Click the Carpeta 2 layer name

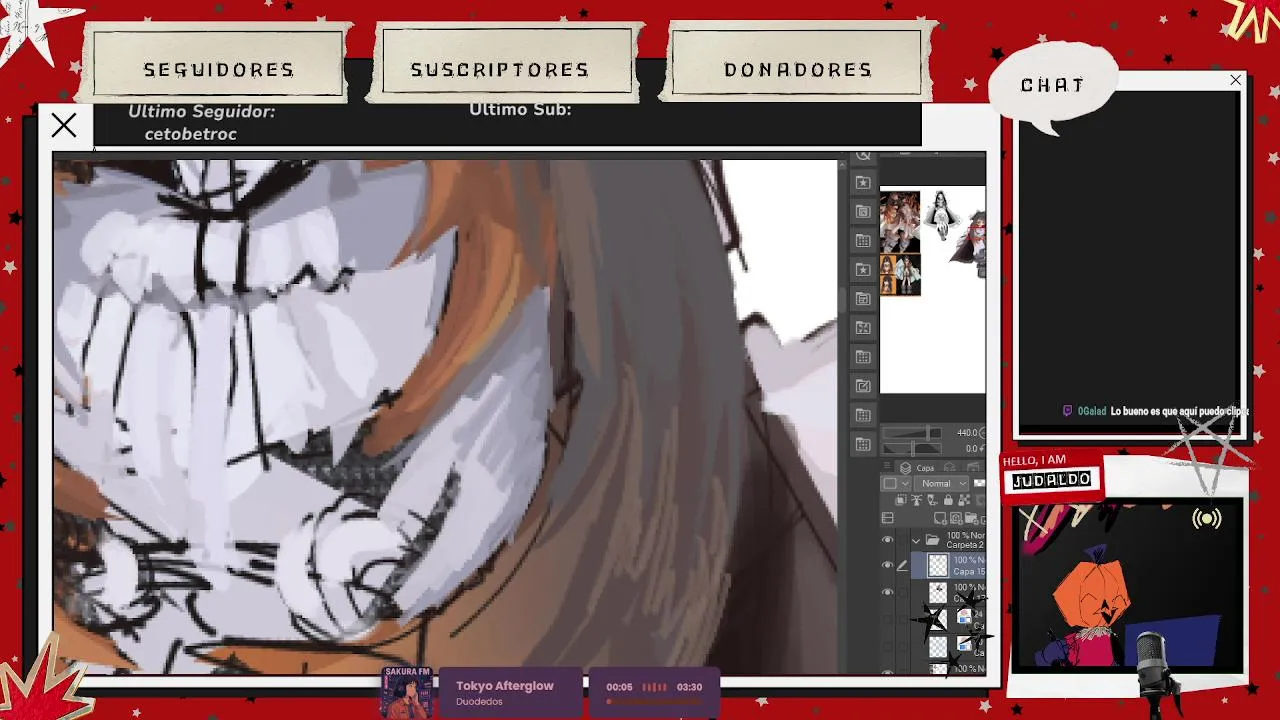[x=965, y=545]
